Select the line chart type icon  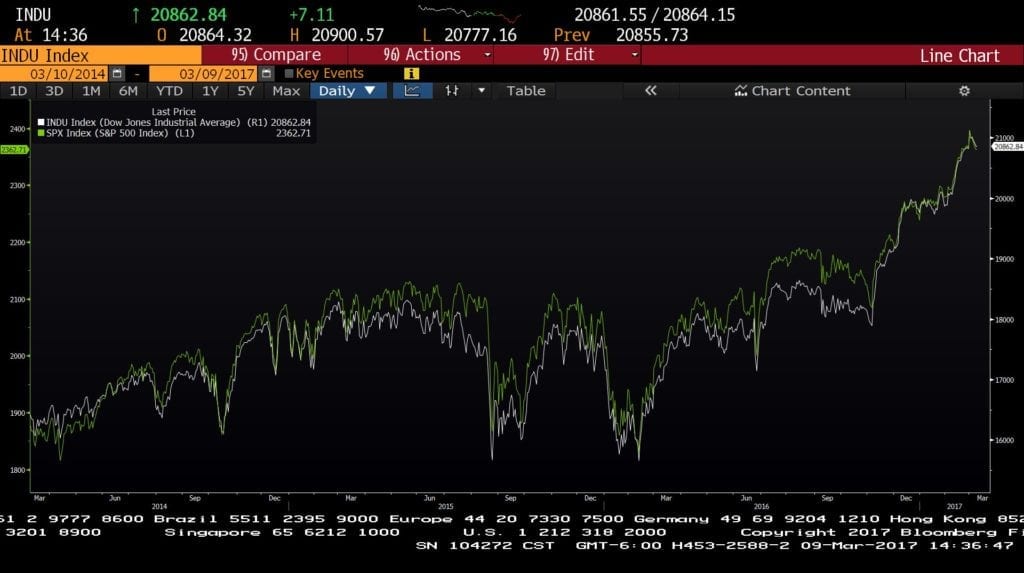pos(412,91)
